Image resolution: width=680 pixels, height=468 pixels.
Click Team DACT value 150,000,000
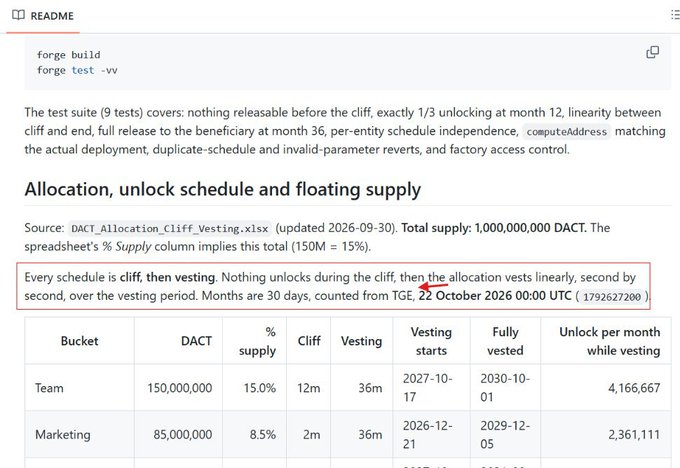pos(180,388)
